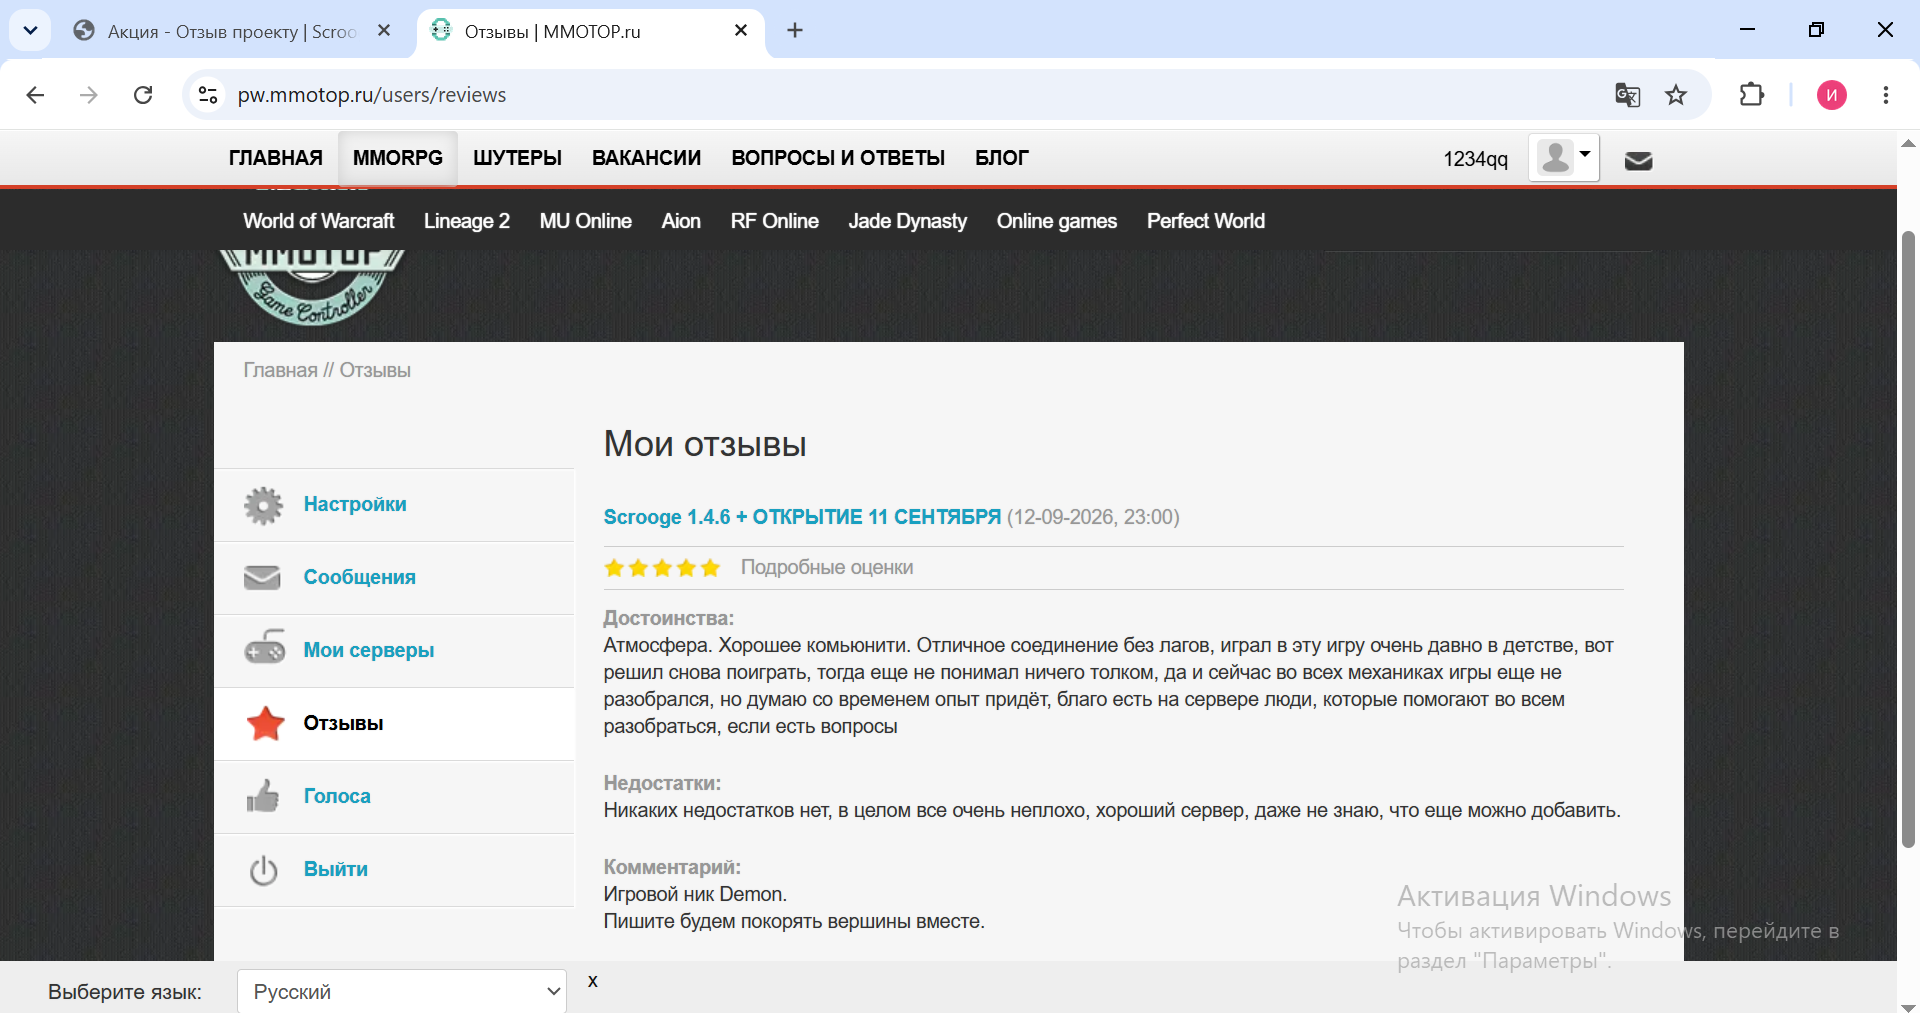1920x1013 pixels.
Task: Close the language bar with the x
Action: pos(593,981)
